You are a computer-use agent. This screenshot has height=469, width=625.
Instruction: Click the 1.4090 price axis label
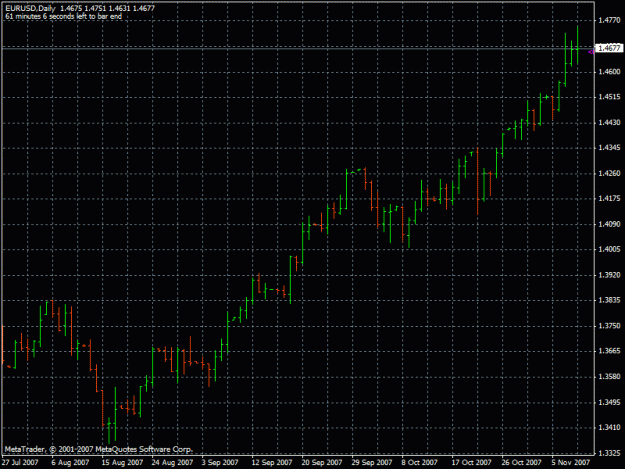pyautogui.click(x=610, y=224)
